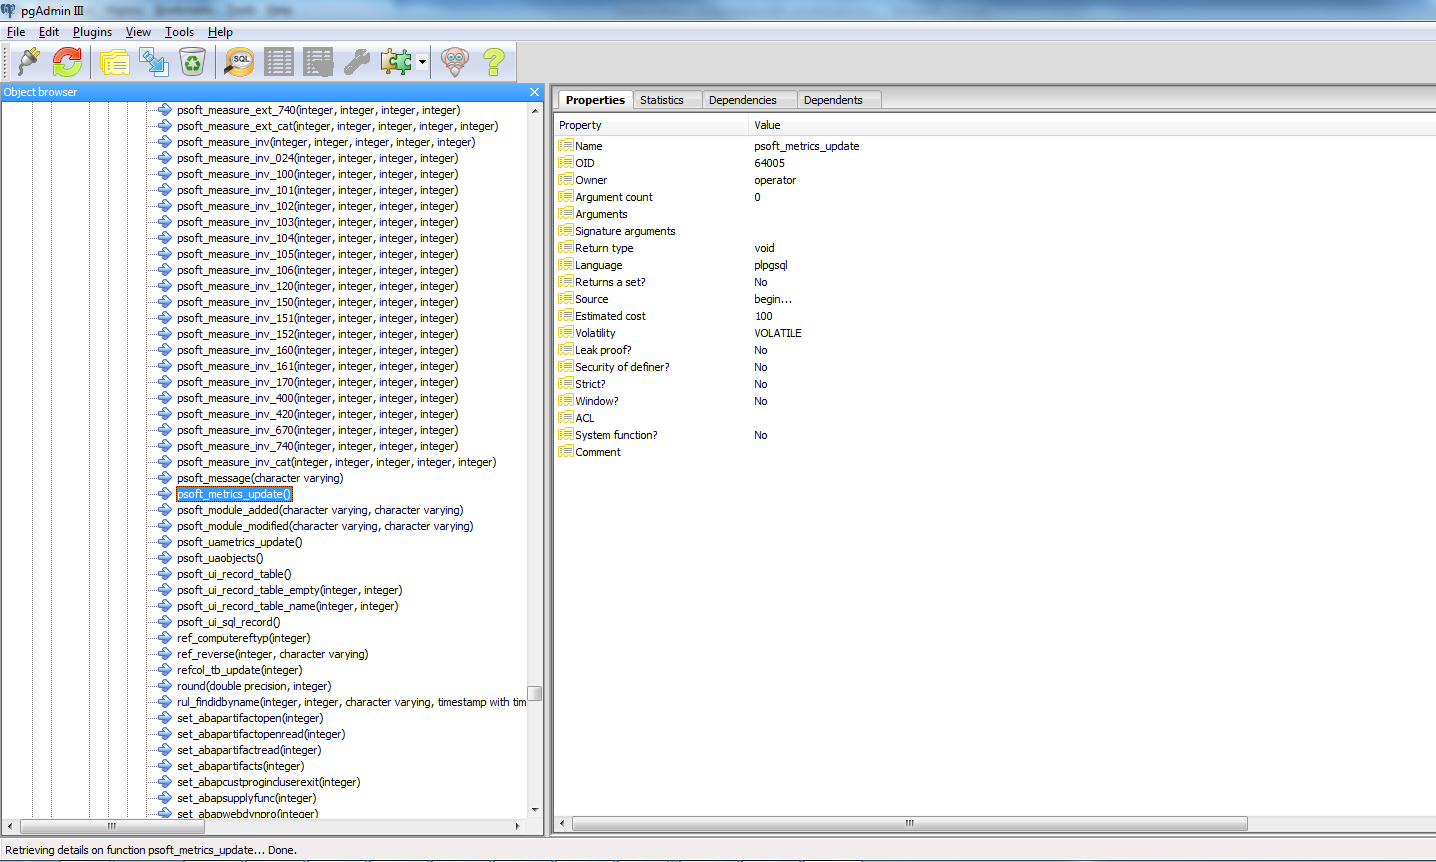Image resolution: width=1436 pixels, height=862 pixels.
Task: Click the Plugins puzzle piece icon
Action: pyautogui.click(x=396, y=62)
